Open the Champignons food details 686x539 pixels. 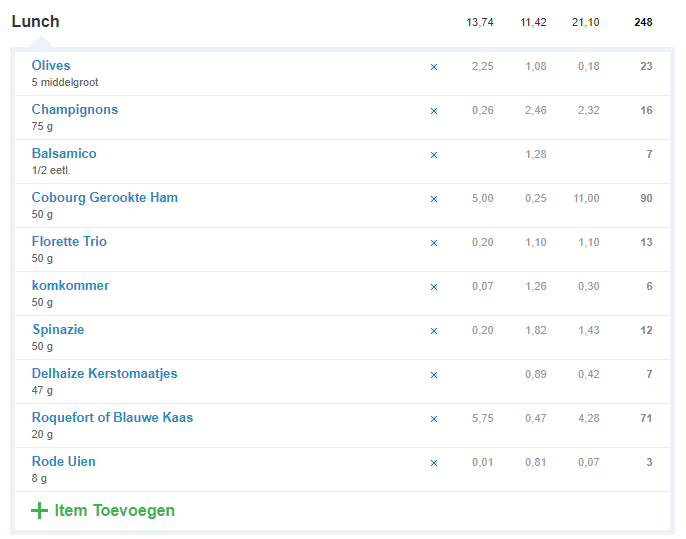[x=74, y=110]
